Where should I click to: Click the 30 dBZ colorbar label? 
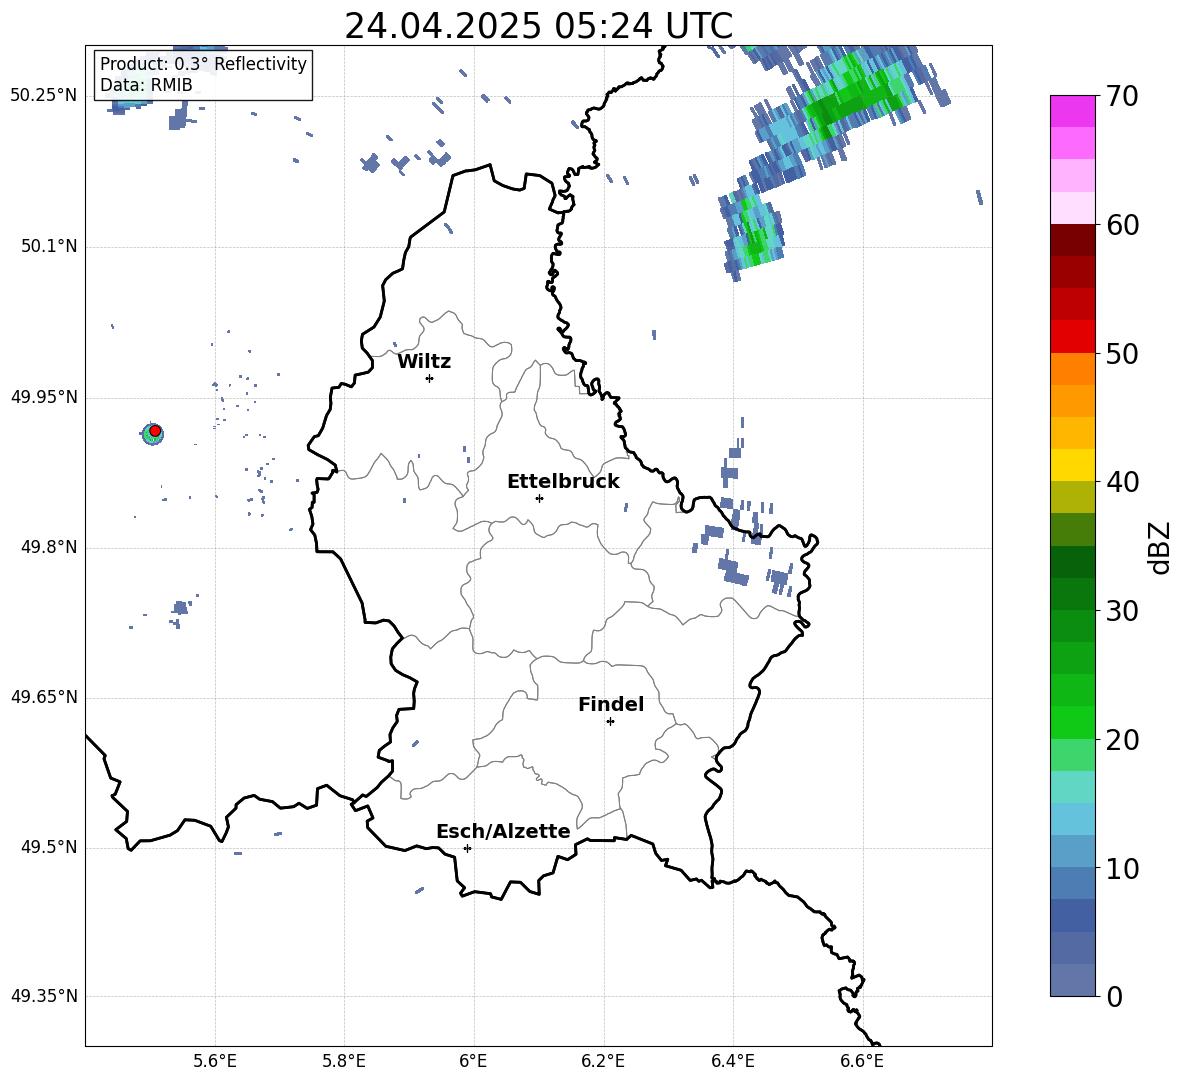(1122, 611)
